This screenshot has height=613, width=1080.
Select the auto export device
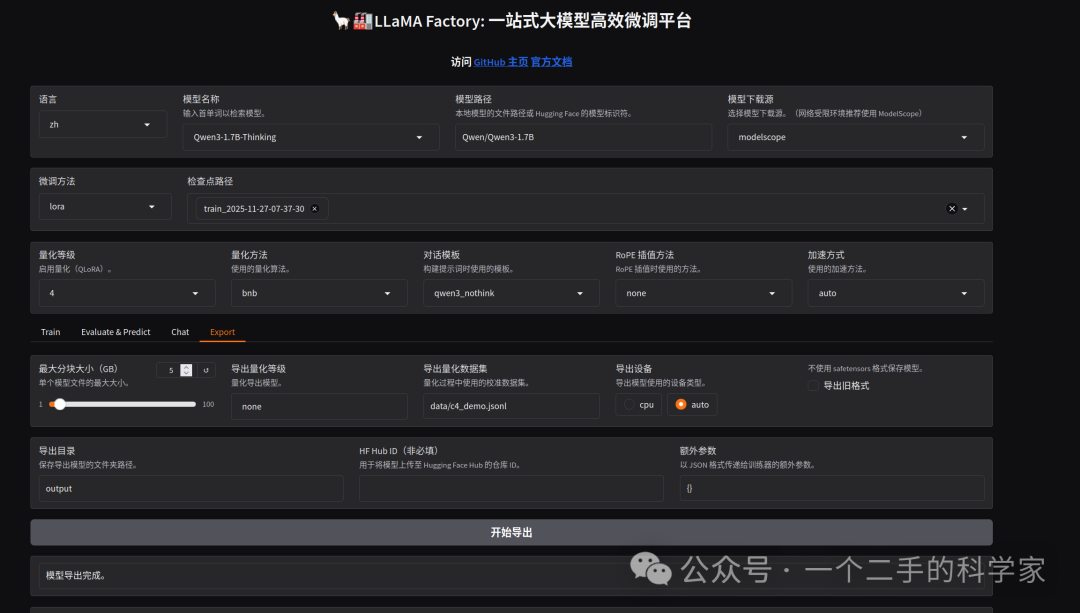click(692, 405)
